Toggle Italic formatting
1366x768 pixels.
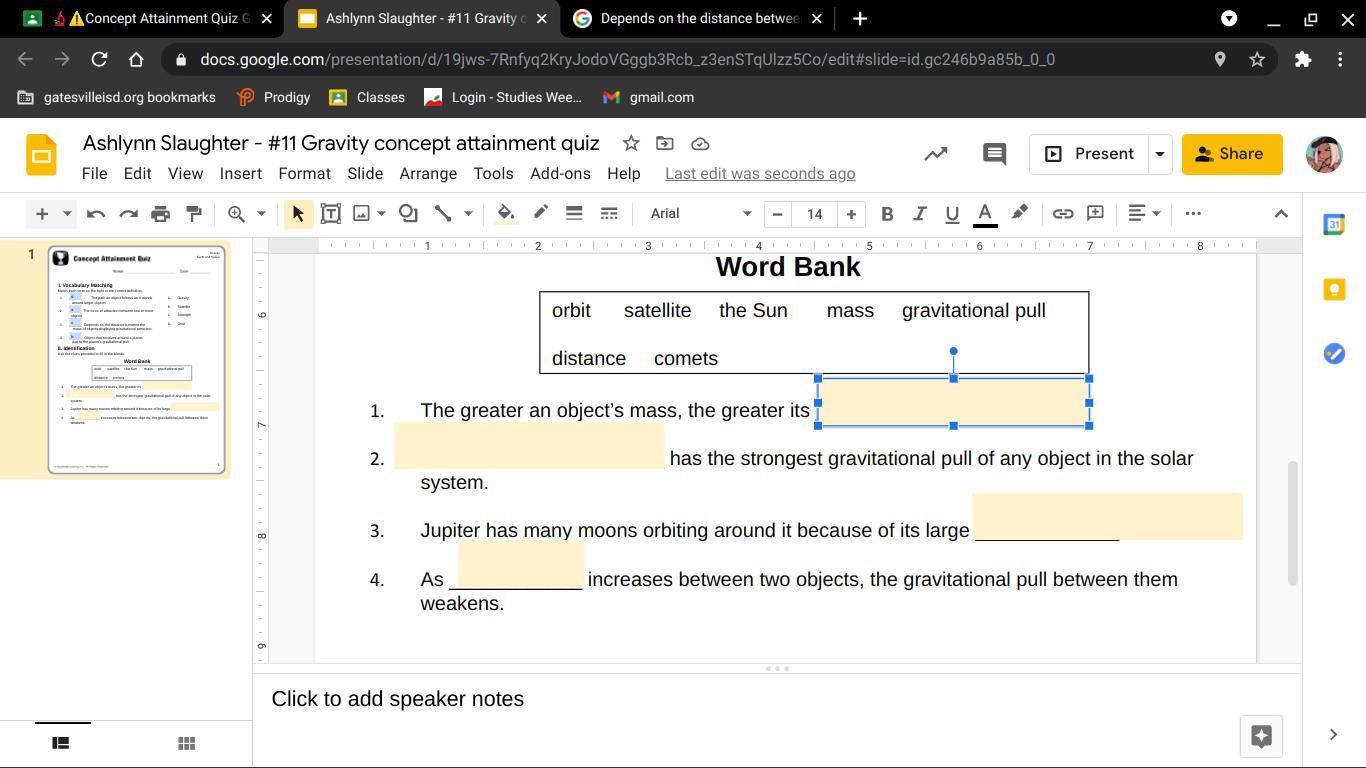pyautogui.click(x=919, y=213)
